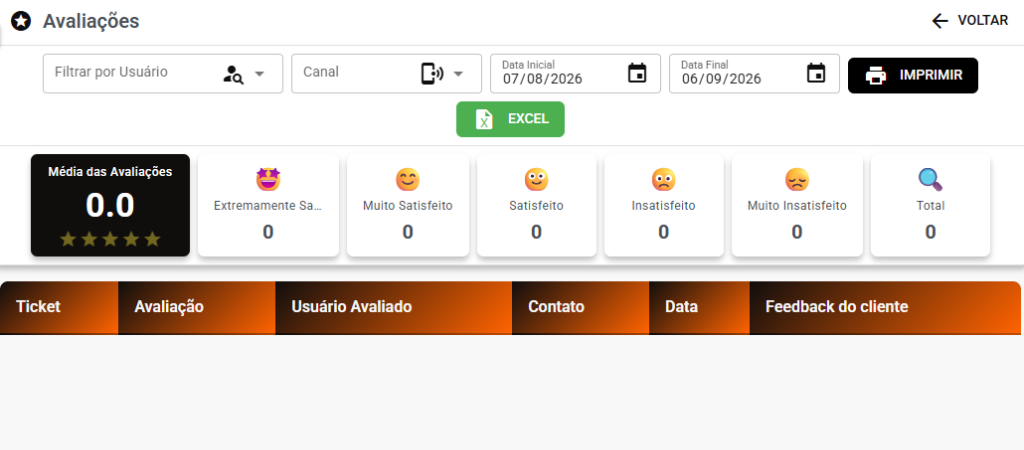Go back using the VOLTAR link
The image size is (1024, 450).
tap(970, 21)
